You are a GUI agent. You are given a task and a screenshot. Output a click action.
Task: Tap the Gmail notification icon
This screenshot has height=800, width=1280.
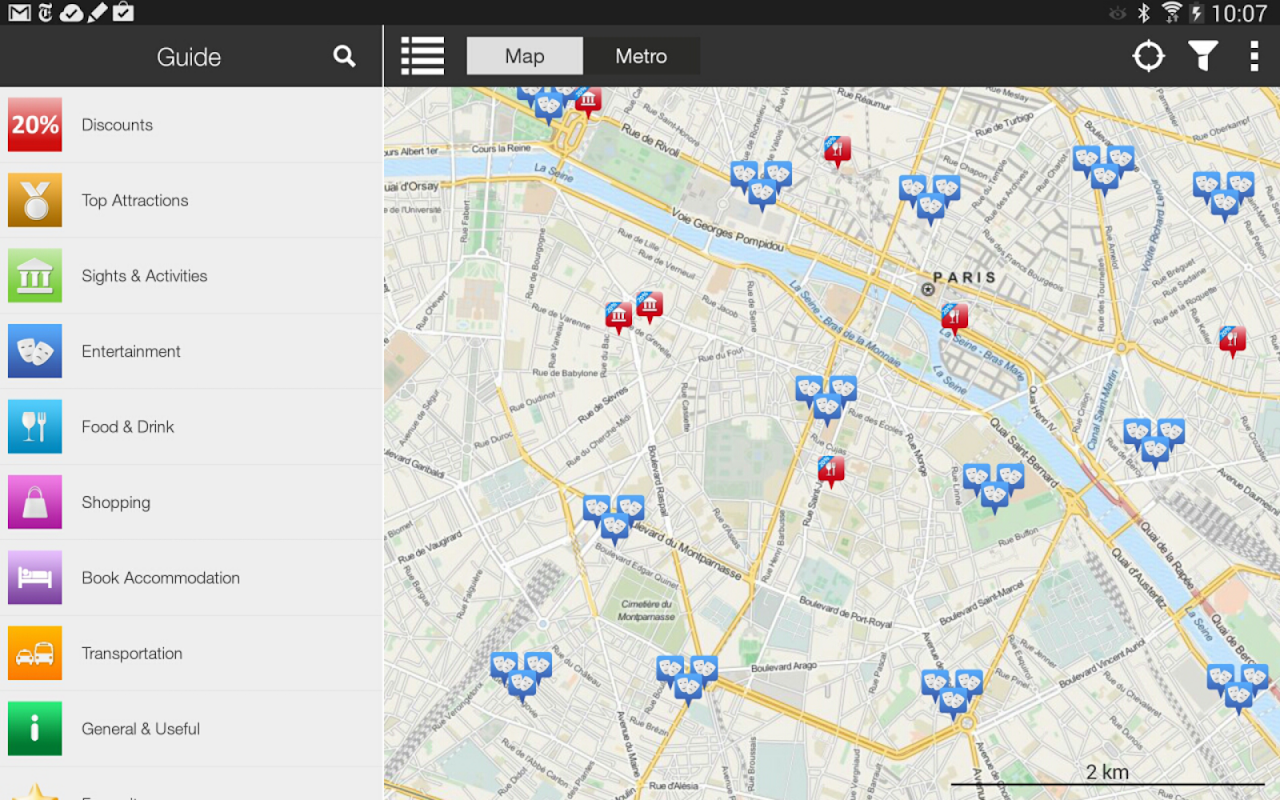click(19, 12)
